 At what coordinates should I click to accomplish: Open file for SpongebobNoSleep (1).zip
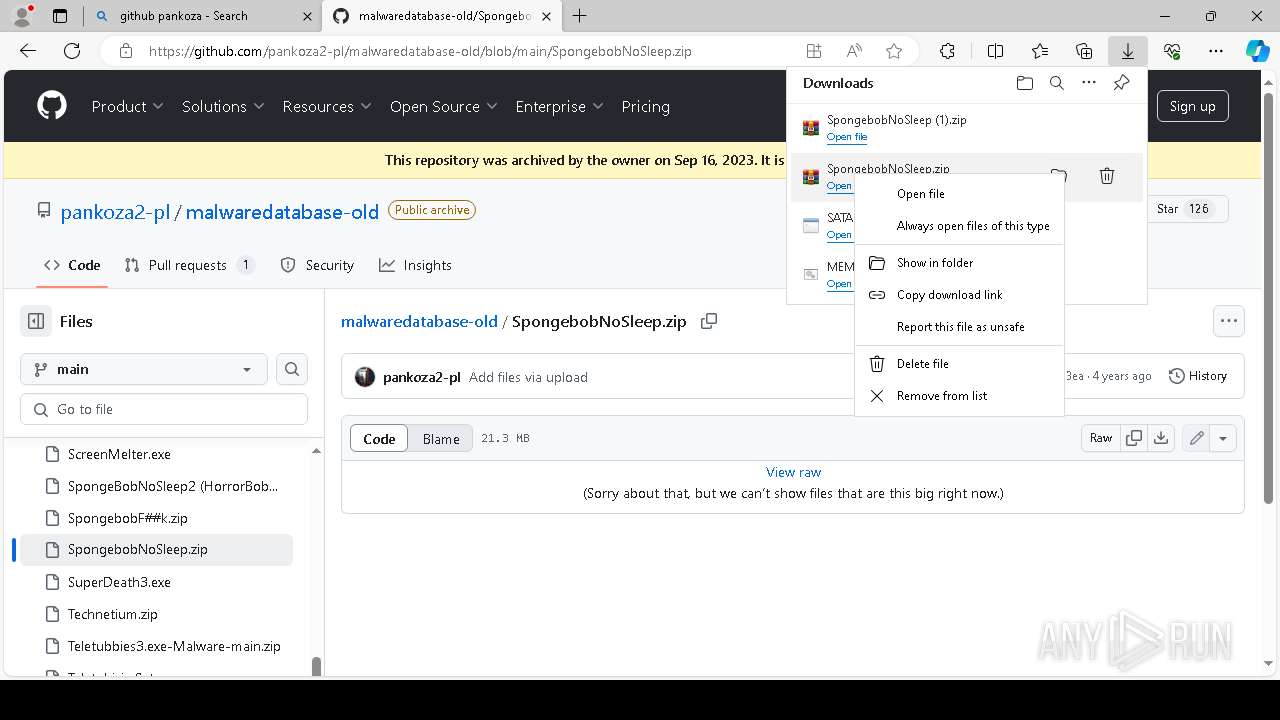click(846, 137)
